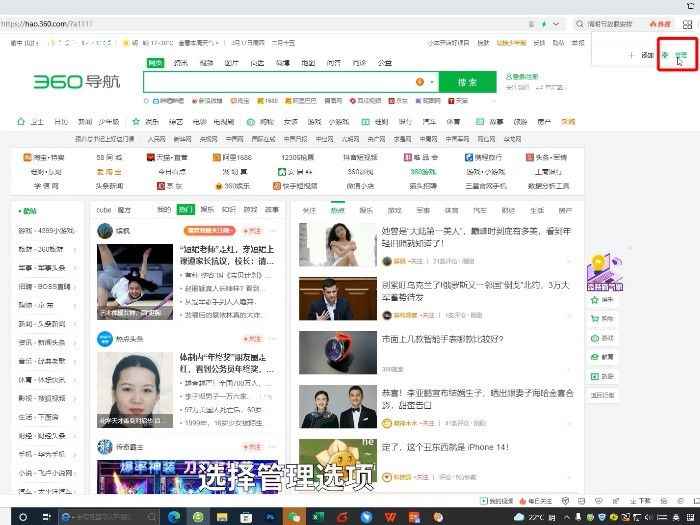Open the wedding couple news thumbnail
700x525 pixels.
pyautogui.click(x=338, y=407)
